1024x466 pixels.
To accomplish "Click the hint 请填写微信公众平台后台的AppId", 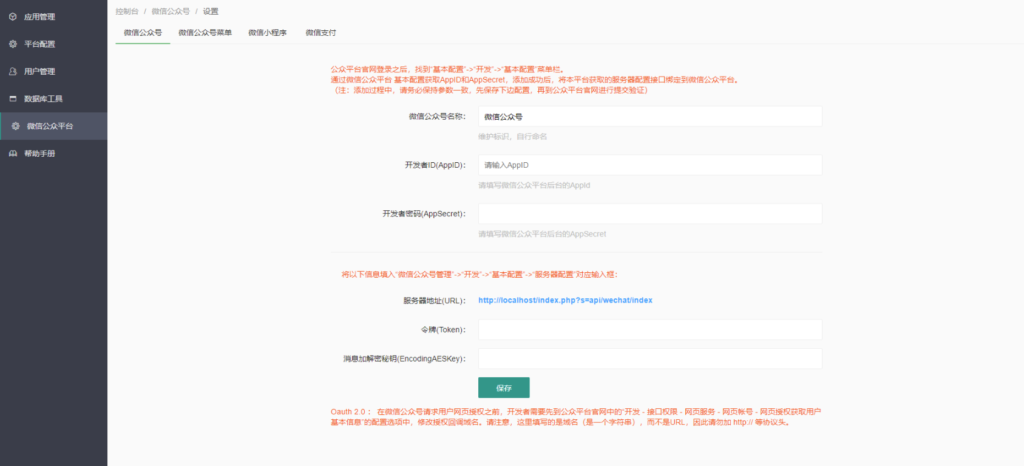I will click(x=534, y=185).
